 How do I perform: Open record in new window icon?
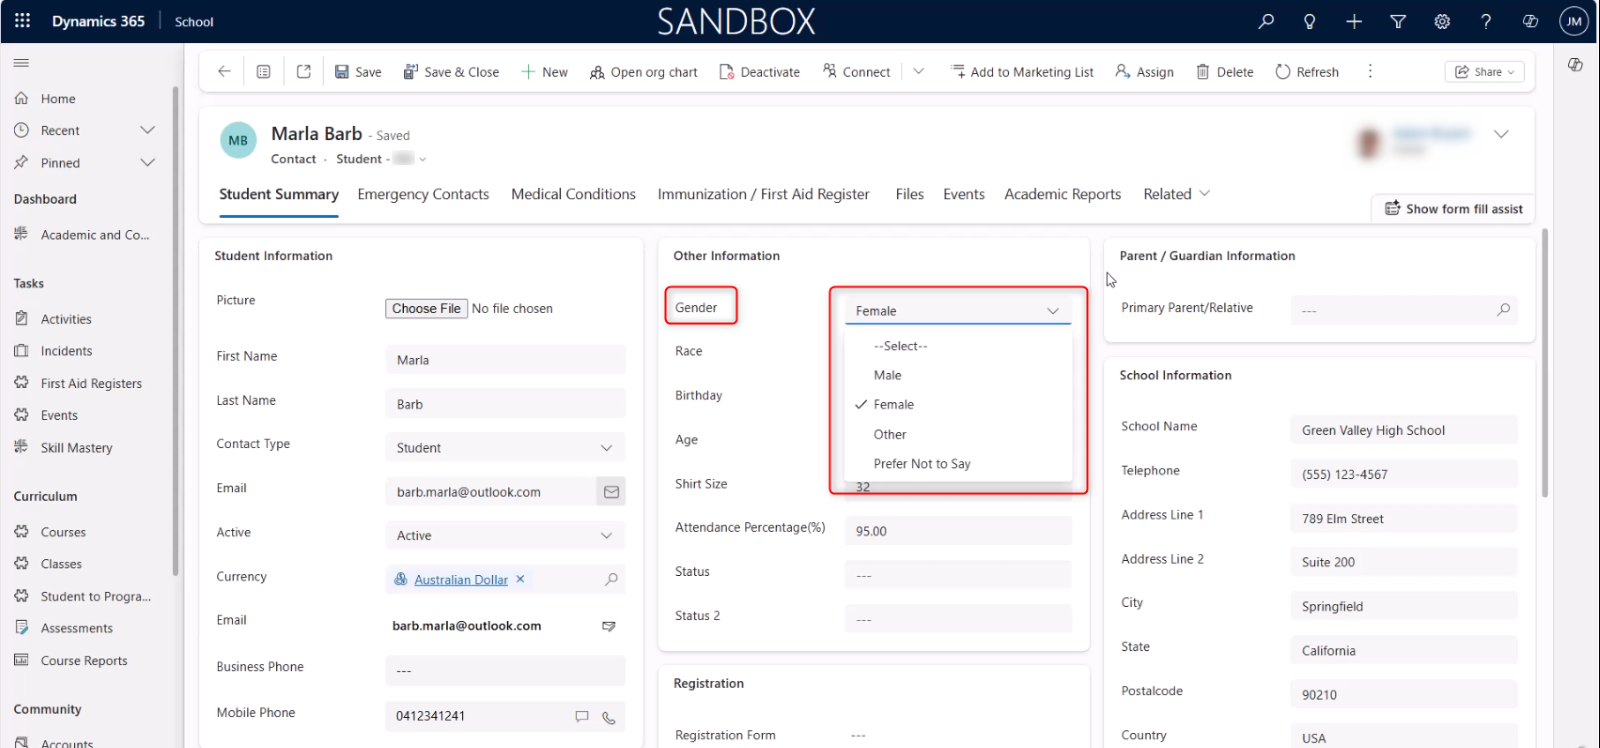click(304, 72)
